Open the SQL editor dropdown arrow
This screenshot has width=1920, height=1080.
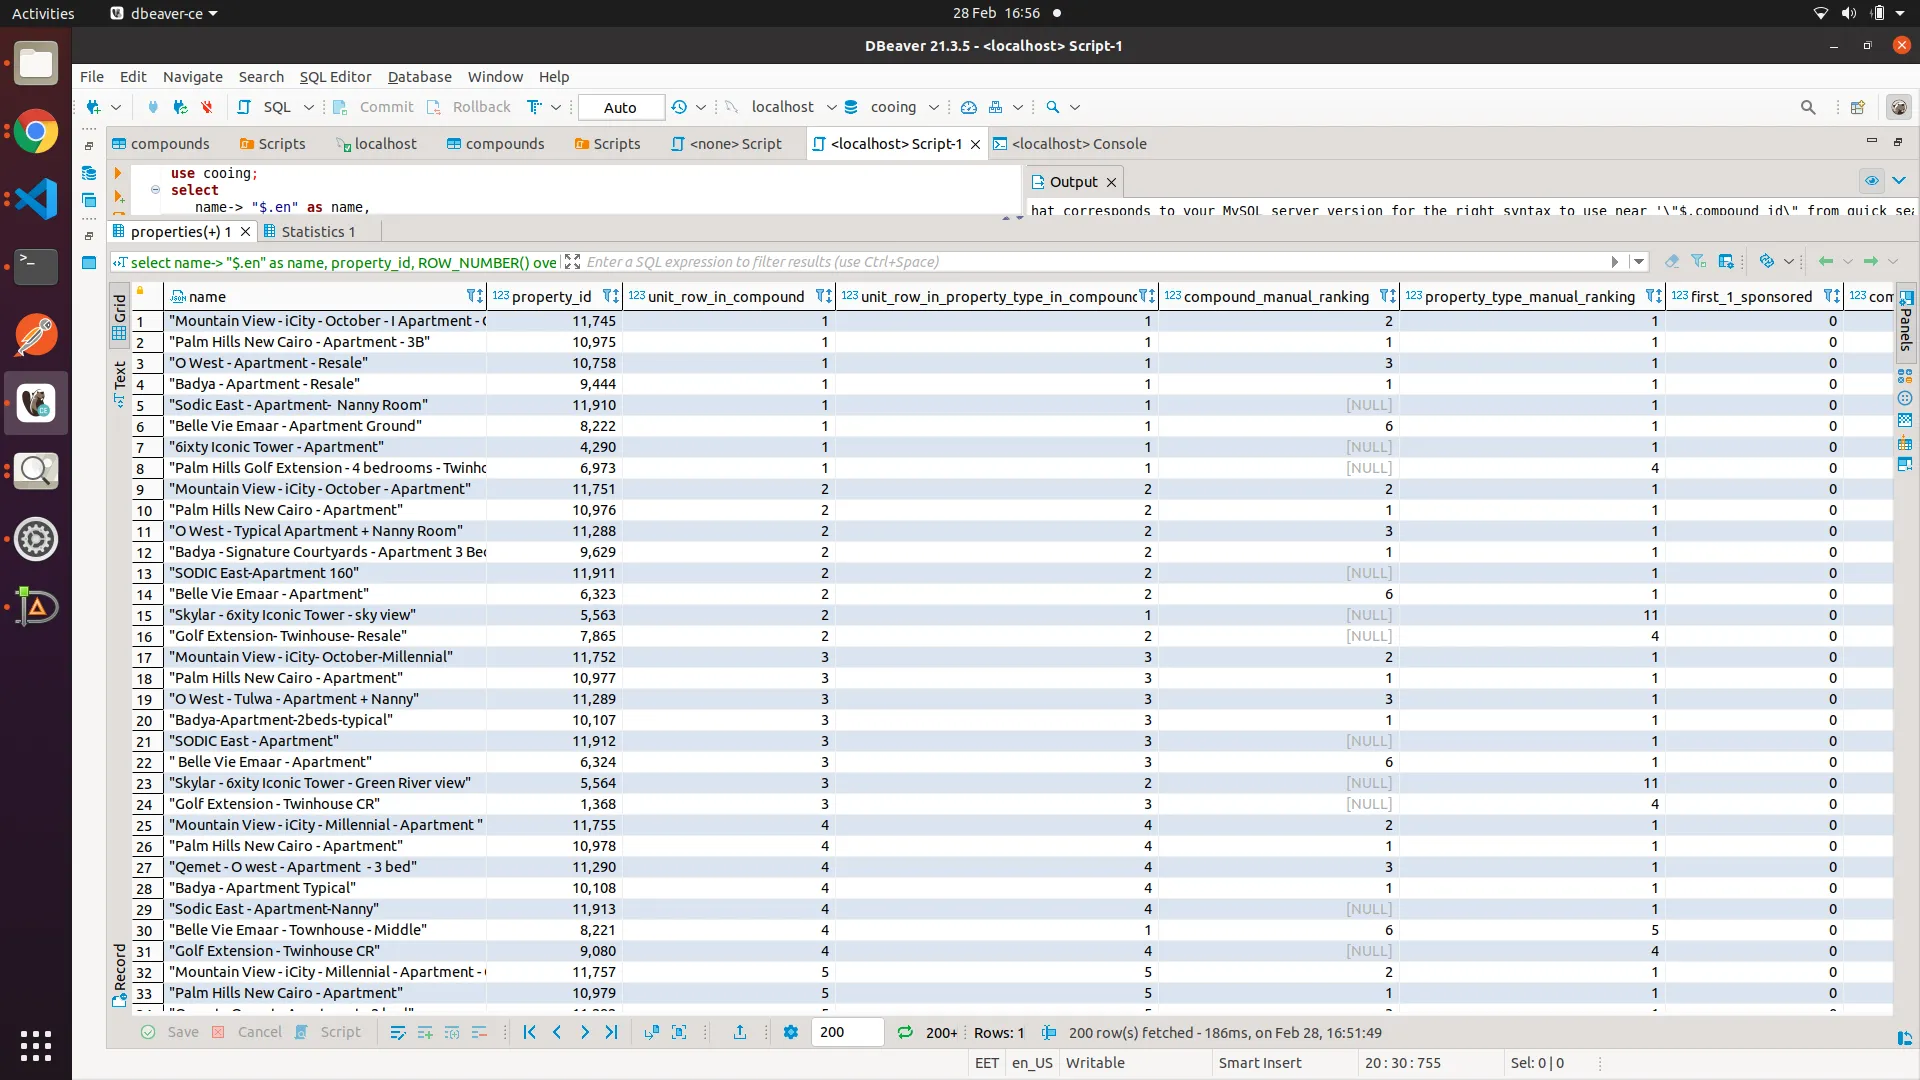tap(309, 107)
